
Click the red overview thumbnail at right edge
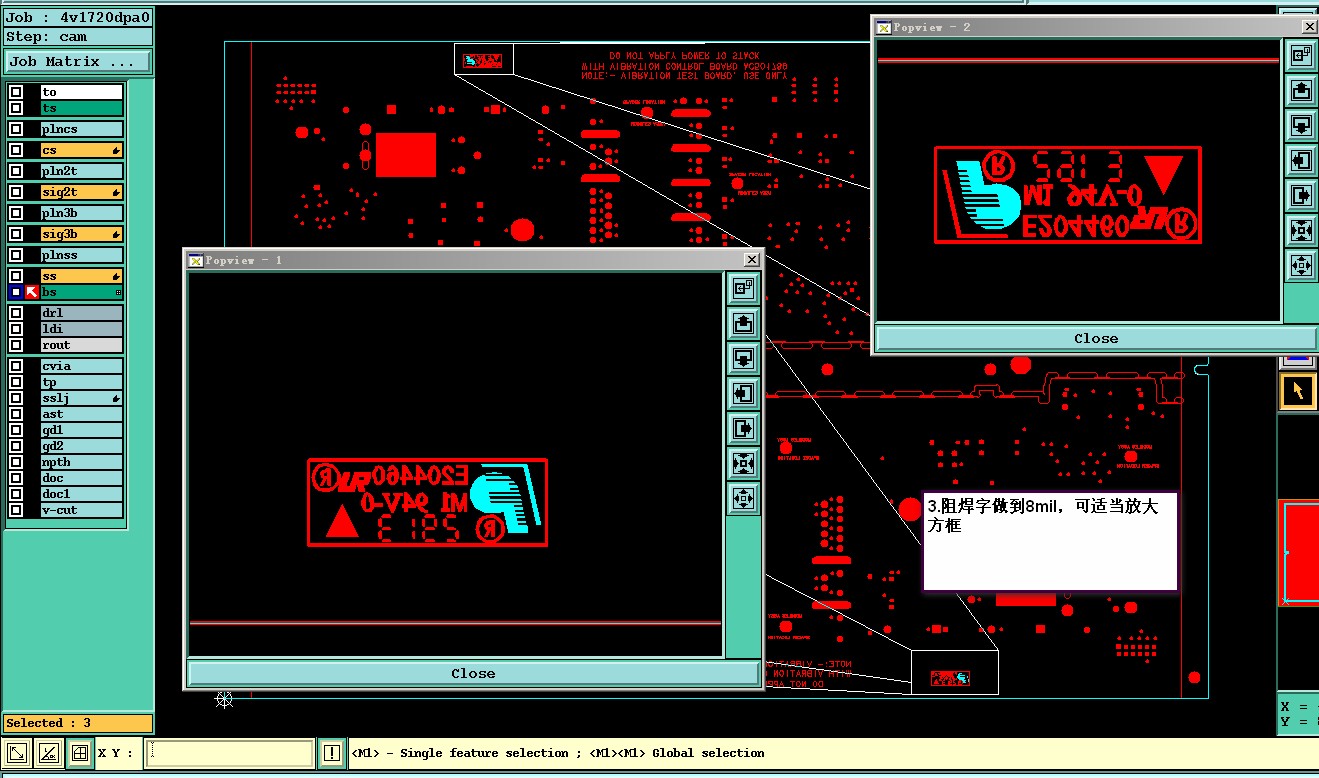[1299, 553]
